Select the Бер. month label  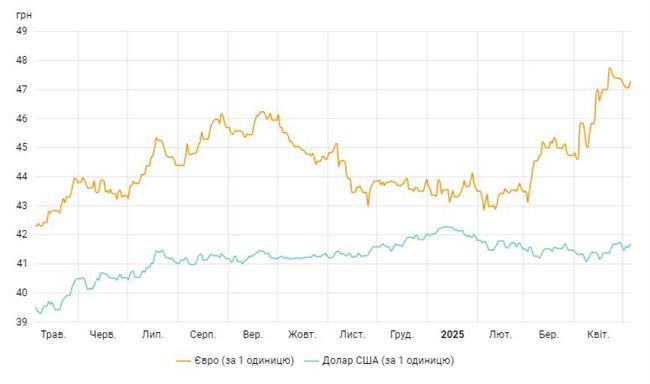coord(548,334)
